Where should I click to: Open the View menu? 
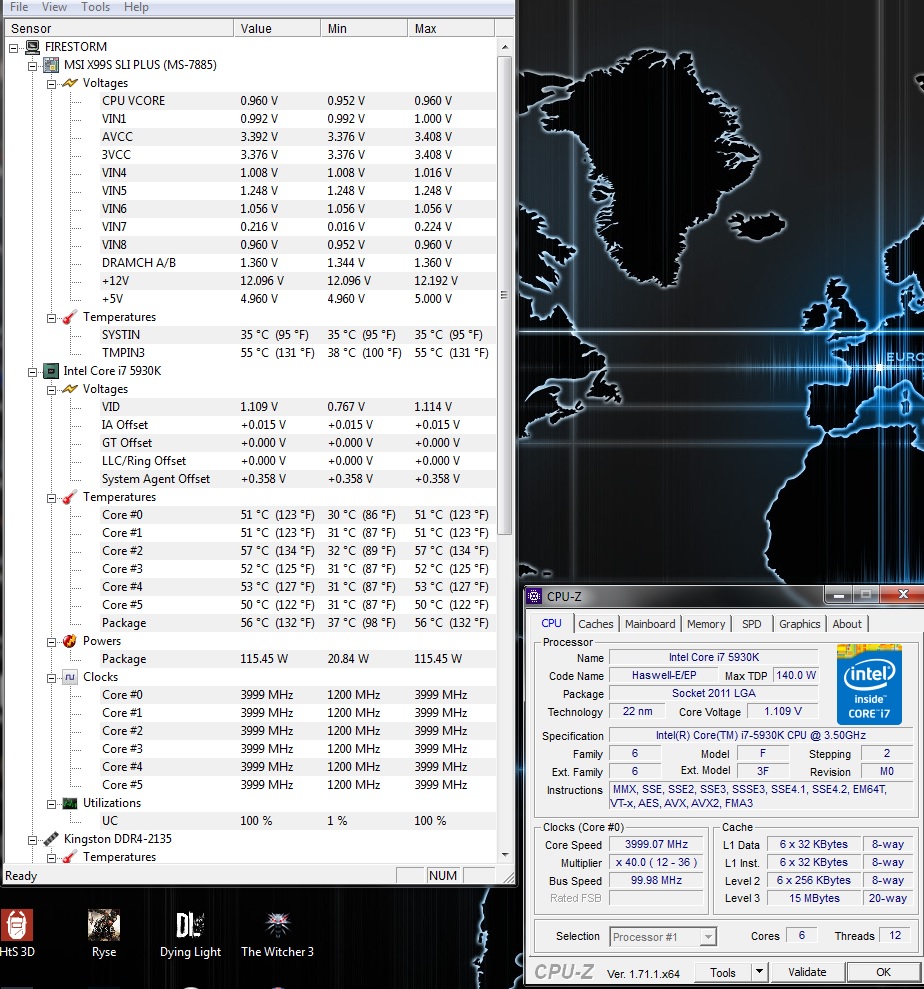click(x=54, y=7)
